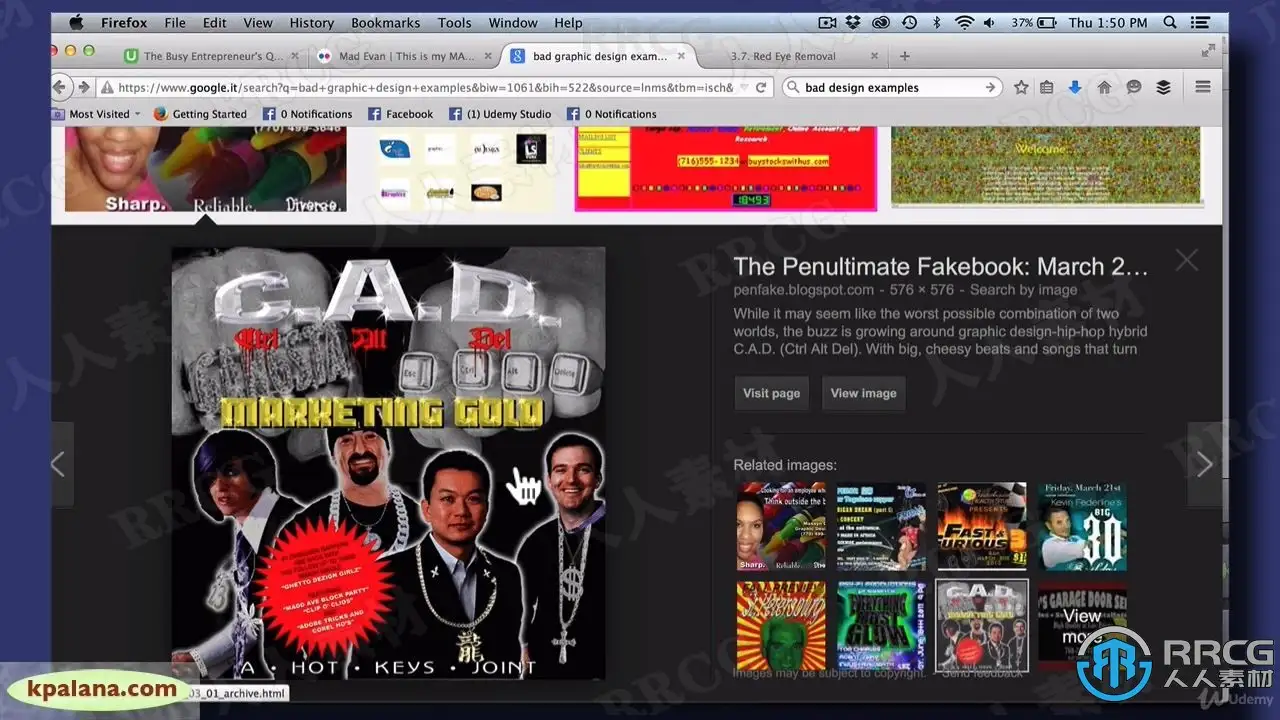Open the File menu
1280x720 pixels.
pyautogui.click(x=175, y=22)
